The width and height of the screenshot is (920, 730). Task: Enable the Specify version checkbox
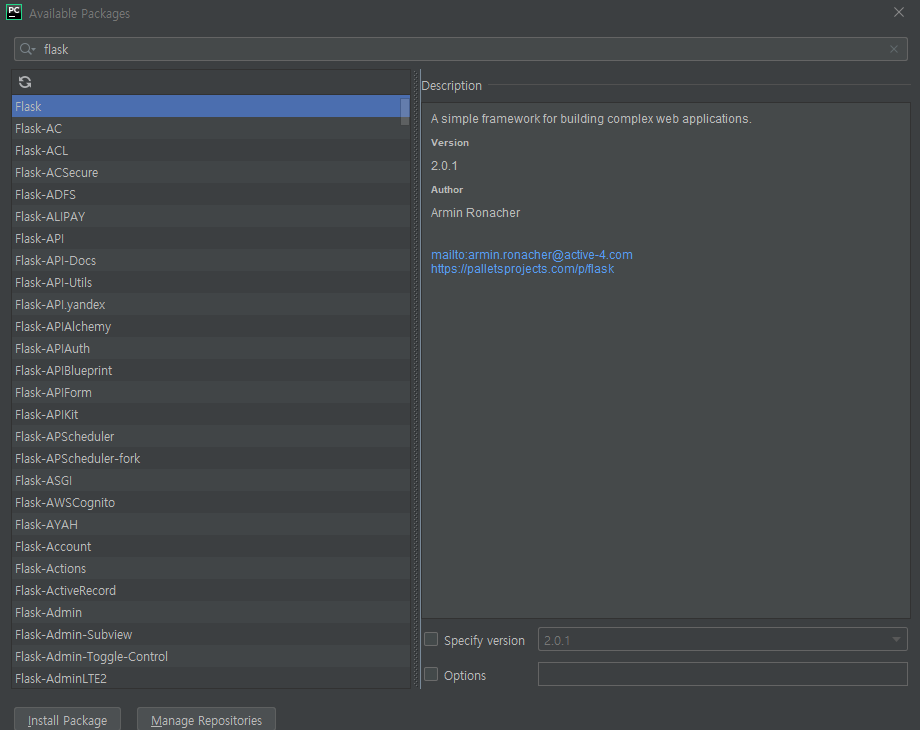click(431, 640)
